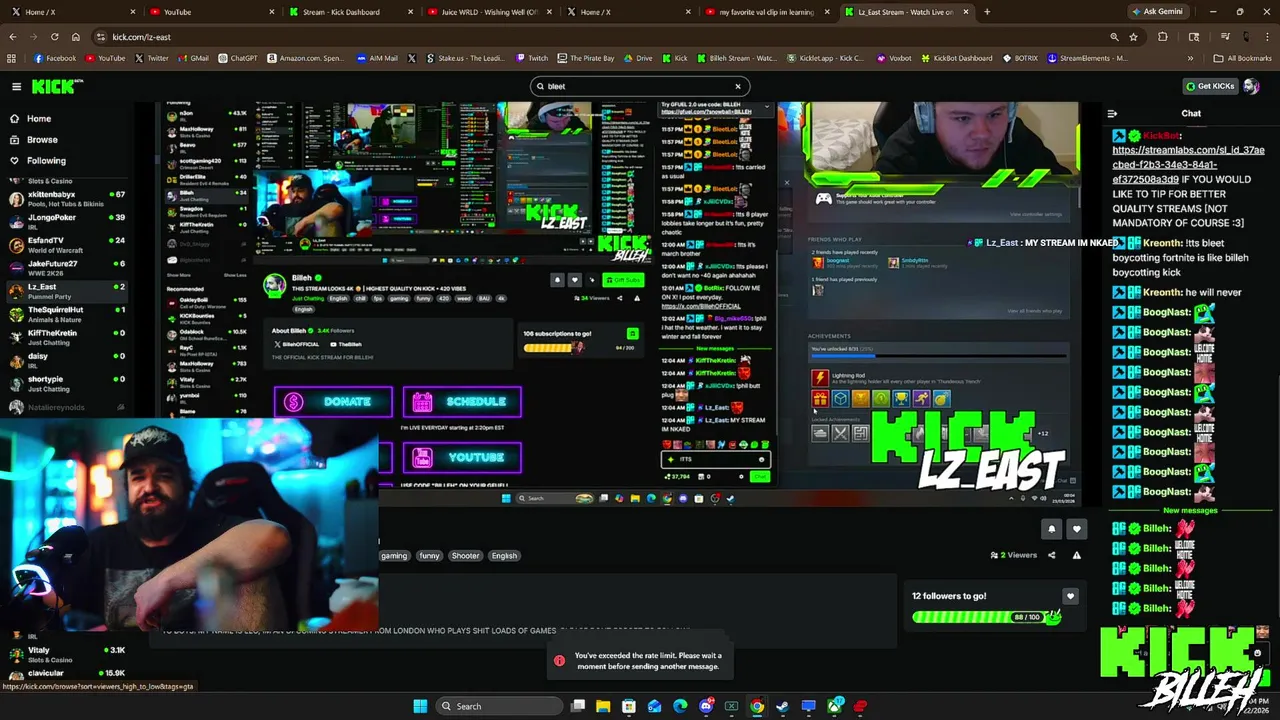Open the emote picker in chat
The height and width of the screenshot is (720, 1280).
(x=1257, y=653)
